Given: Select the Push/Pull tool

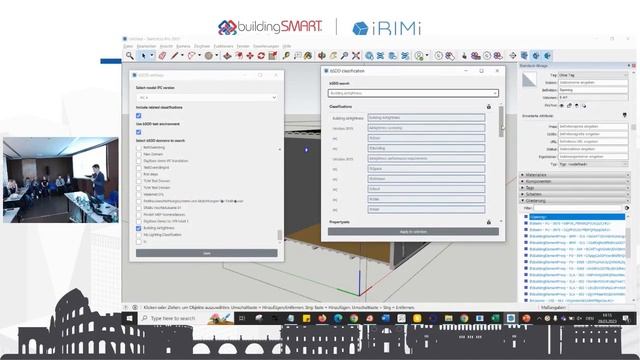Looking at the screenshot, I should tap(227, 56).
